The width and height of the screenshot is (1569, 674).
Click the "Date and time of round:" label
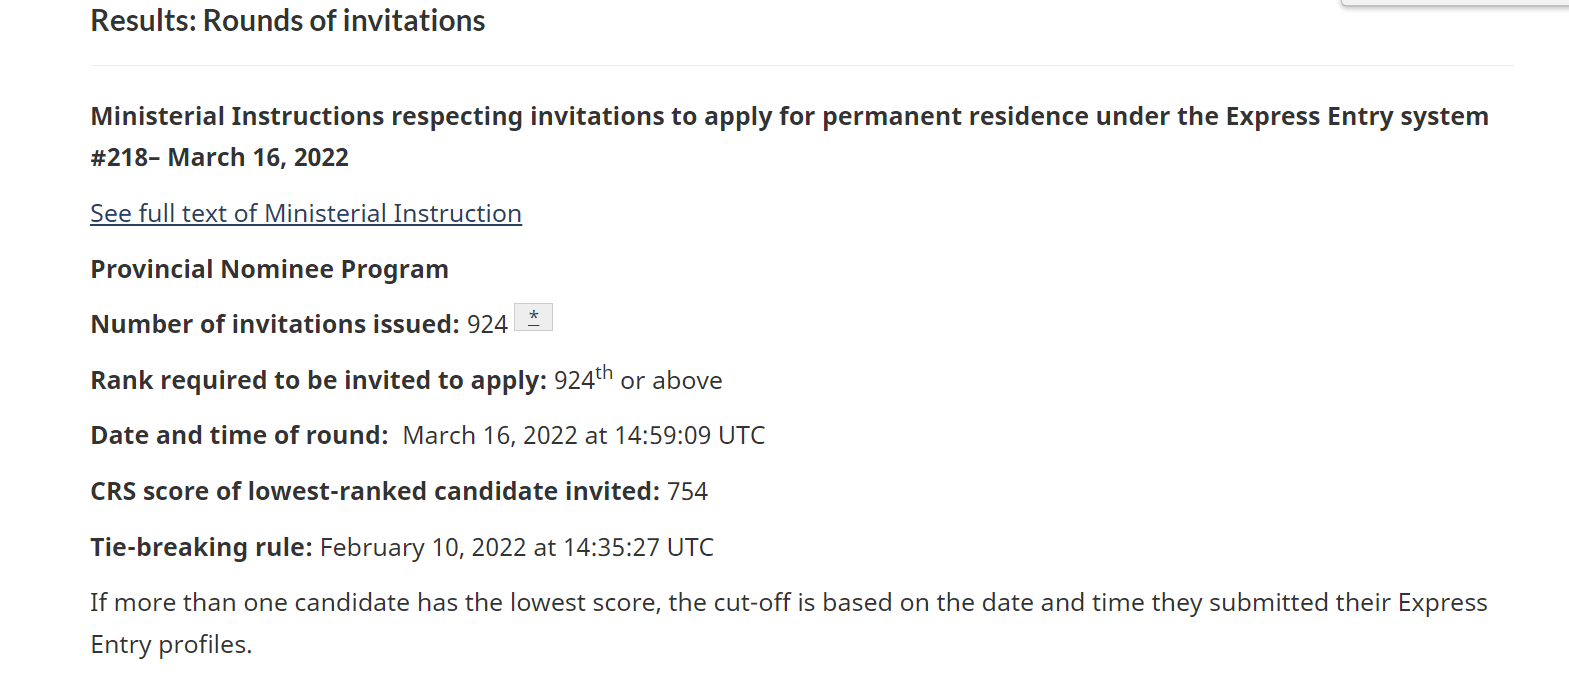(x=239, y=436)
